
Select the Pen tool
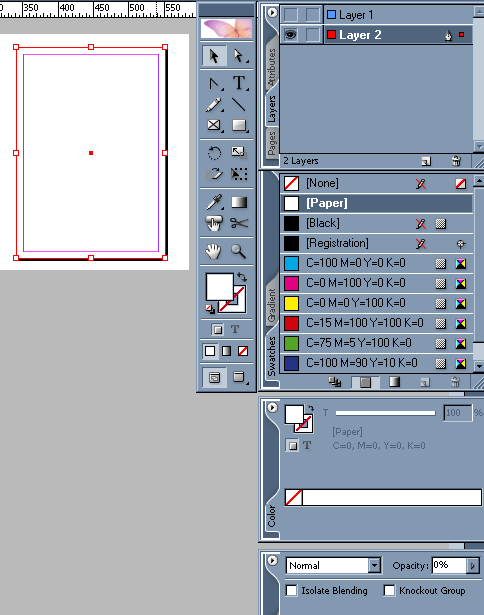tap(214, 84)
